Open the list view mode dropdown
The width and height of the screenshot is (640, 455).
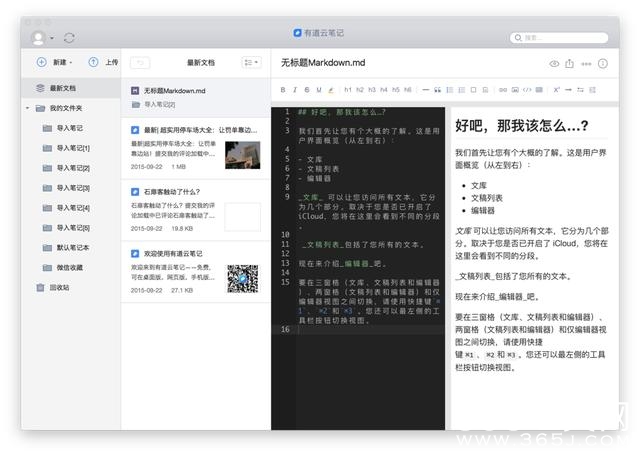click(x=250, y=62)
